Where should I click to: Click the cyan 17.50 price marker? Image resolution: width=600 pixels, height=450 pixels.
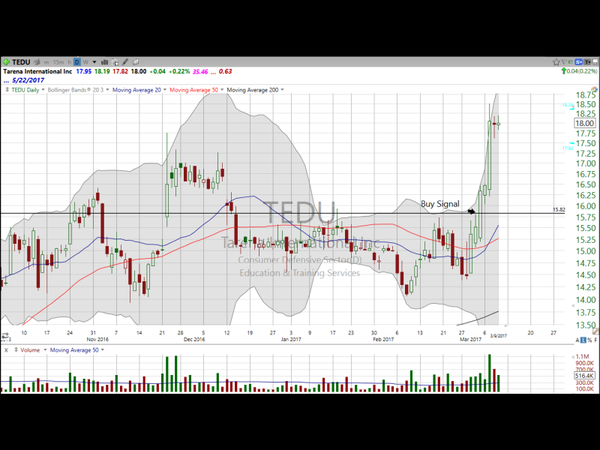pos(568,148)
